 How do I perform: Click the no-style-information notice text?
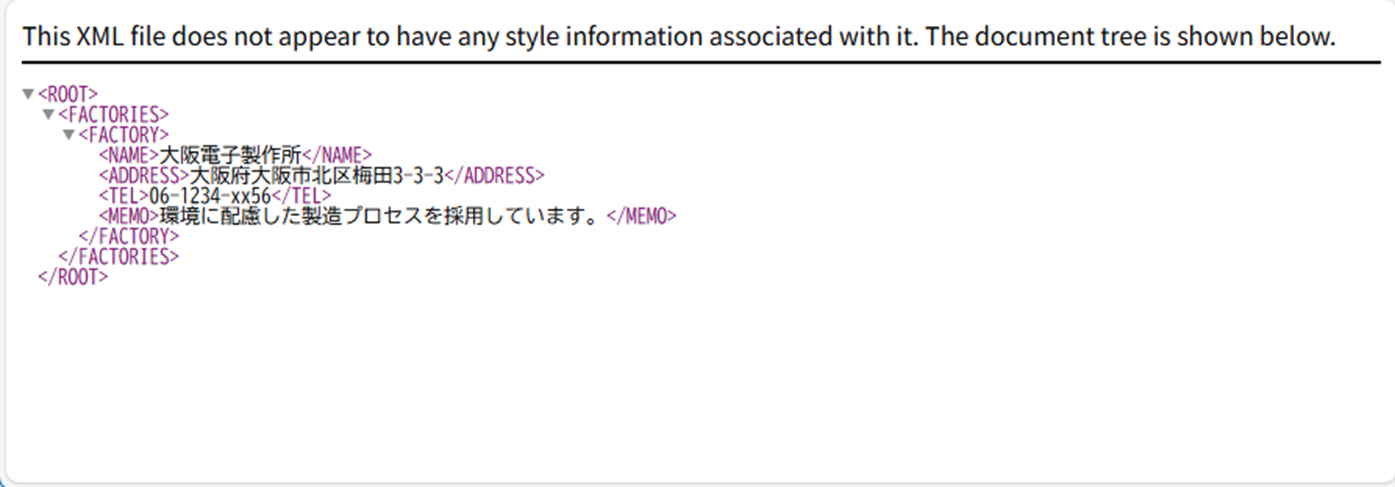(x=679, y=37)
